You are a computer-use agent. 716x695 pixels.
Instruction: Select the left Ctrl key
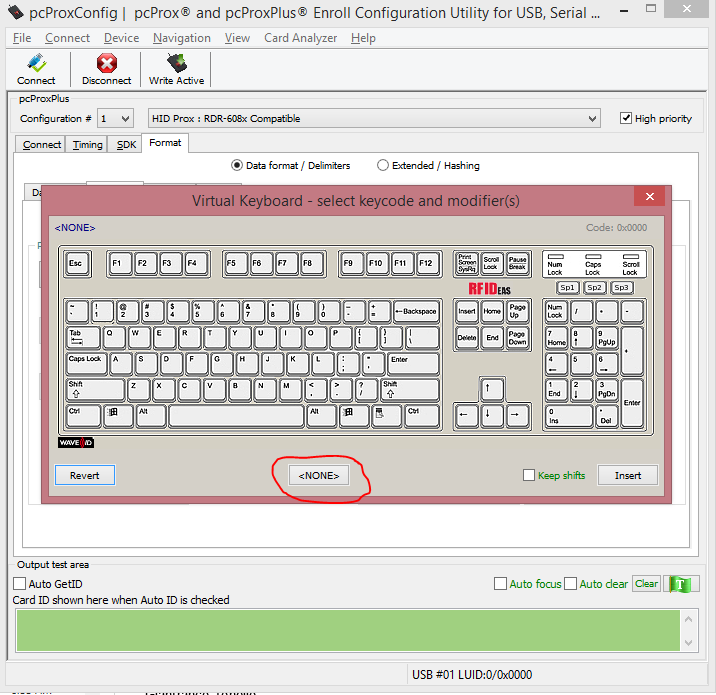(83, 416)
